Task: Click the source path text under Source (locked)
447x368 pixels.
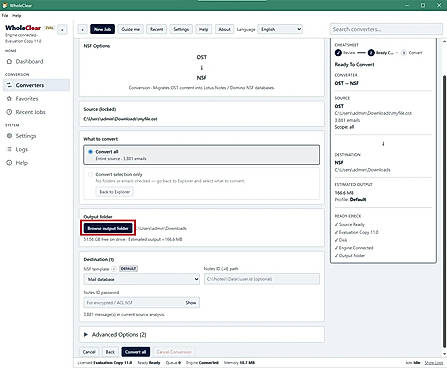Action: (x=120, y=119)
